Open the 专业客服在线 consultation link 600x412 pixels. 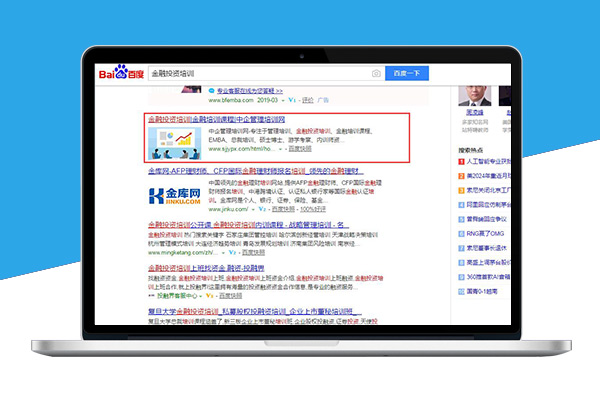(249, 91)
